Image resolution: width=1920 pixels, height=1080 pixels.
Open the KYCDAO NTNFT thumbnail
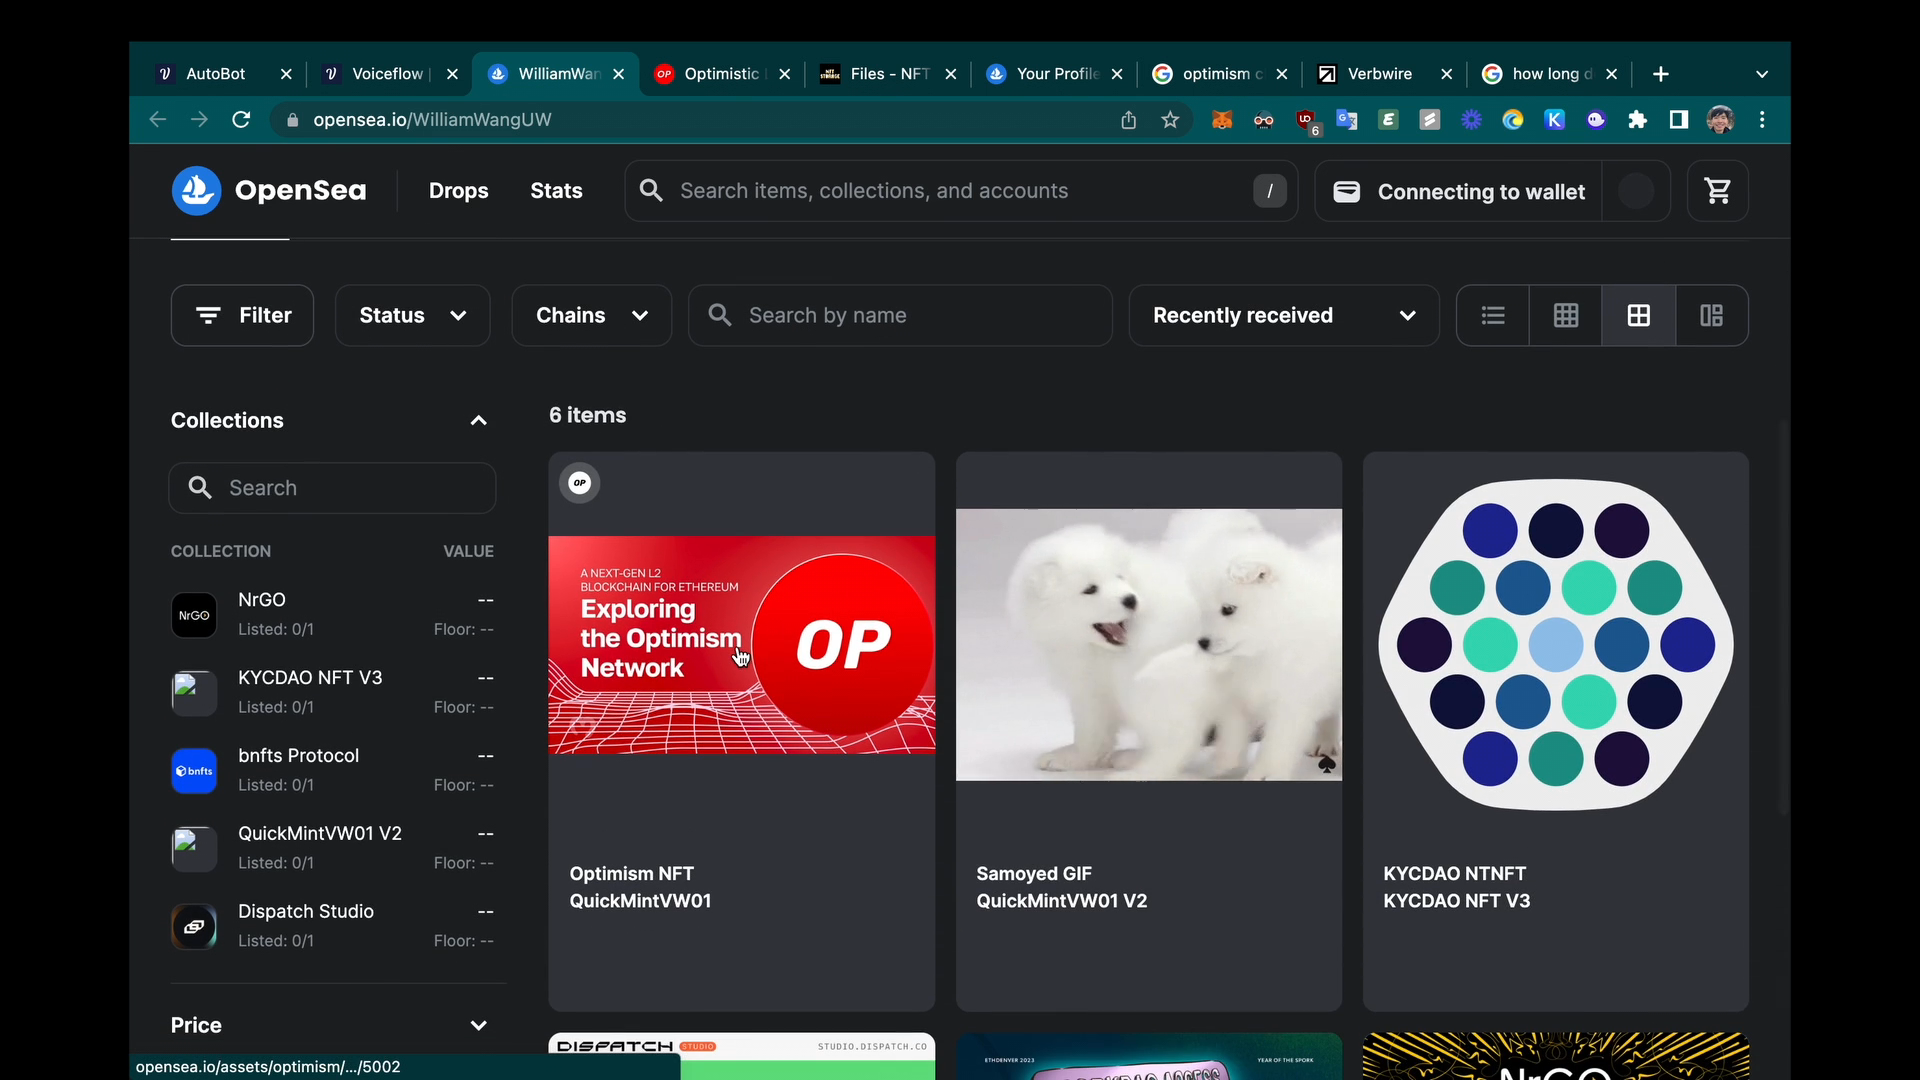[1555, 645]
